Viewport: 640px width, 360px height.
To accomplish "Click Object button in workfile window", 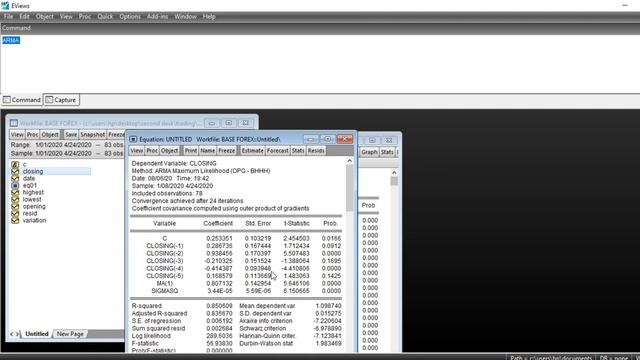I will pos(50,134).
